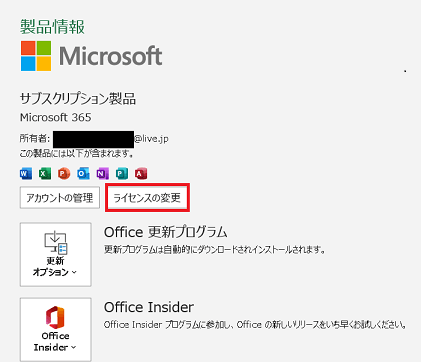Click the owner email @live.jp text
The image size is (421, 362).
(x=151, y=139)
